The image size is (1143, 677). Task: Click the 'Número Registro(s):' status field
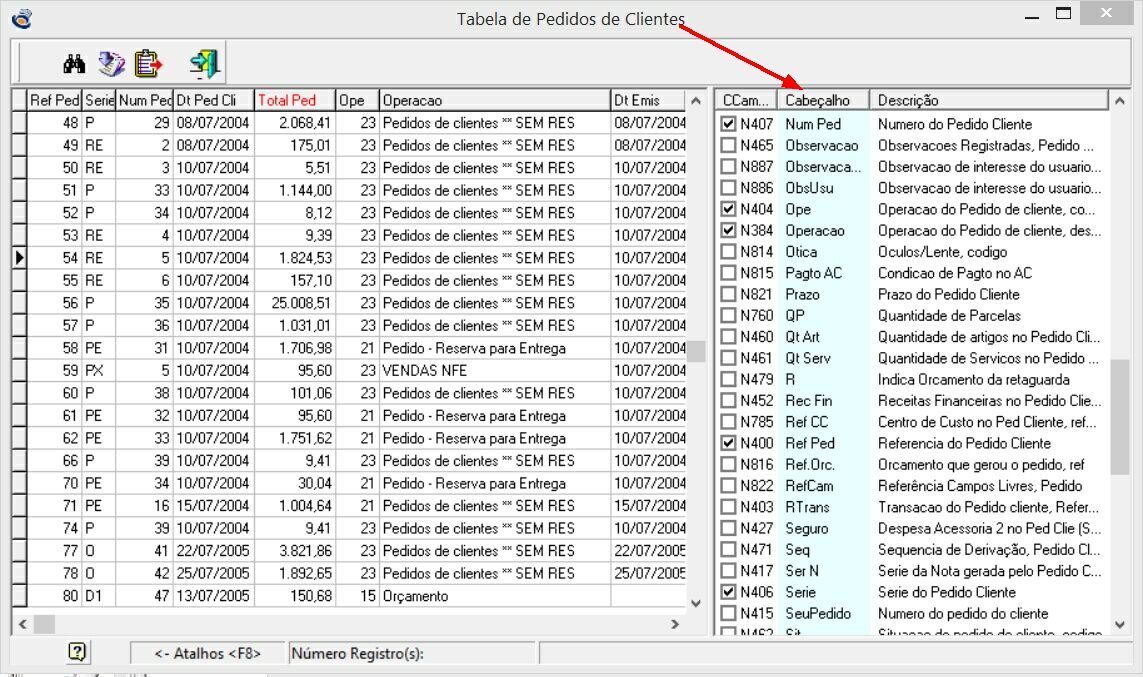(413, 653)
